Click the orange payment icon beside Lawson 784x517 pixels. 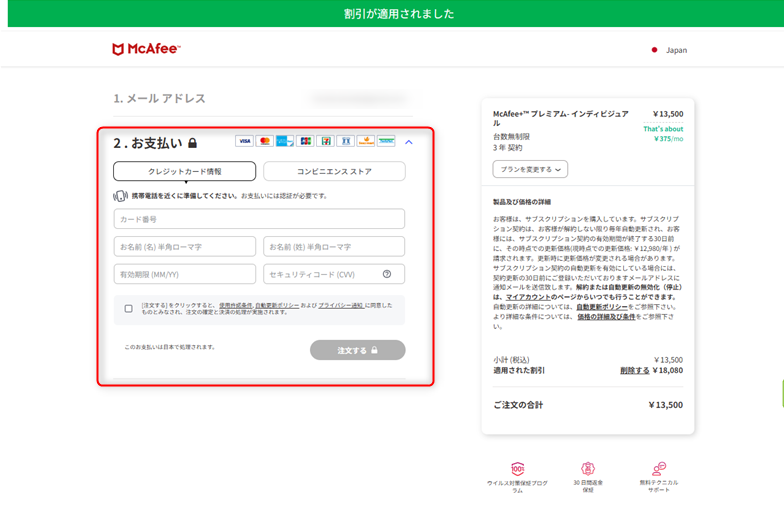click(x=366, y=141)
